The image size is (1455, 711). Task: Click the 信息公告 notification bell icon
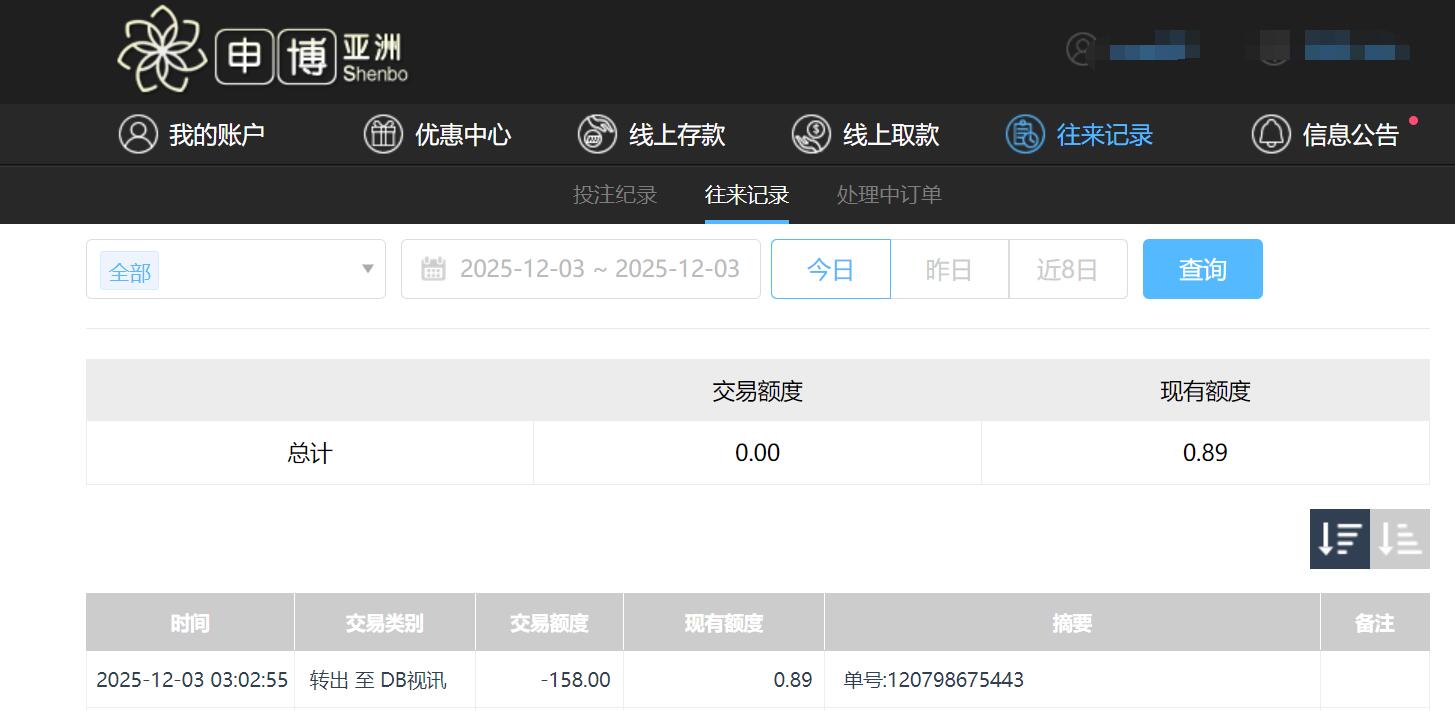(1271, 133)
